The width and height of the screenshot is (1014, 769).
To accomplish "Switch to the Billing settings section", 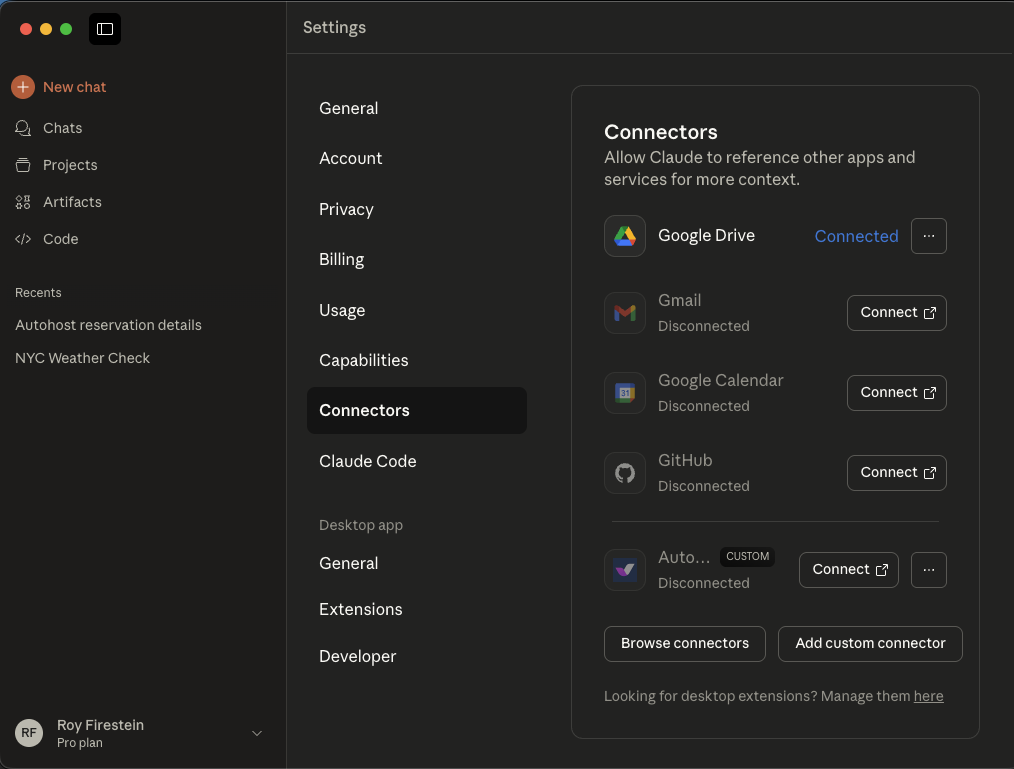I will click(341, 259).
